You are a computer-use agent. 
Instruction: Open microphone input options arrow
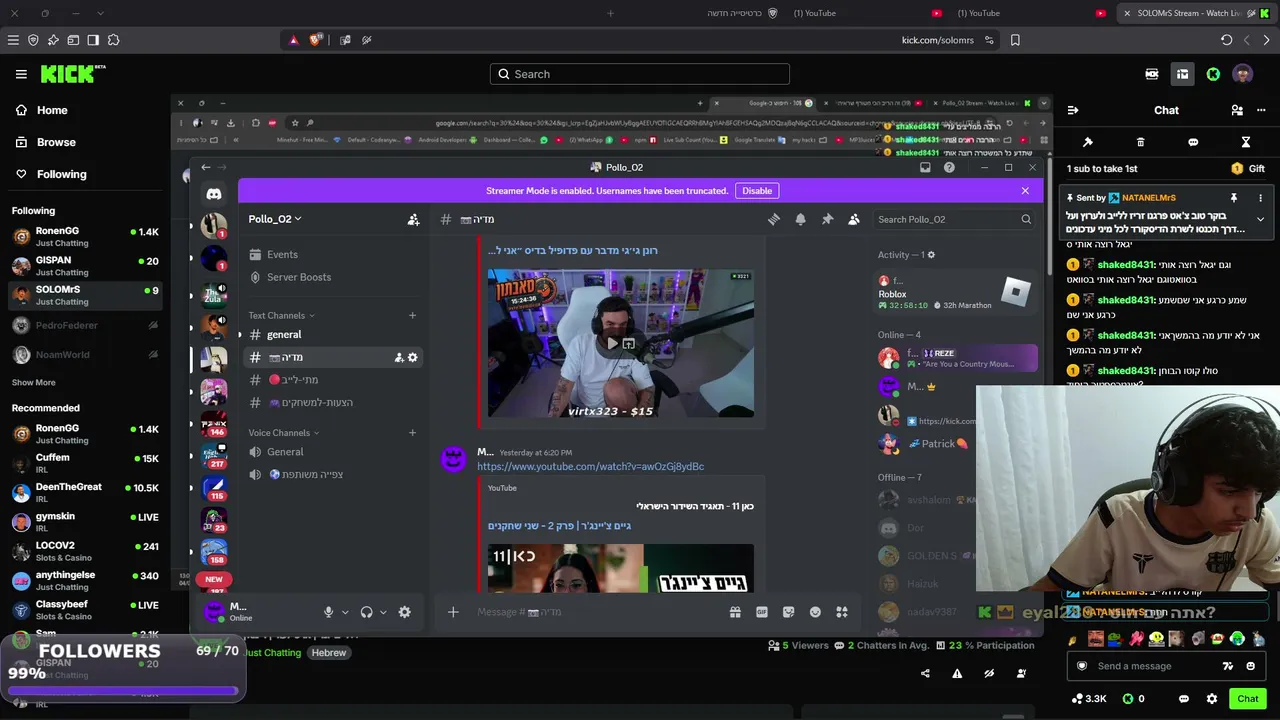(x=345, y=612)
